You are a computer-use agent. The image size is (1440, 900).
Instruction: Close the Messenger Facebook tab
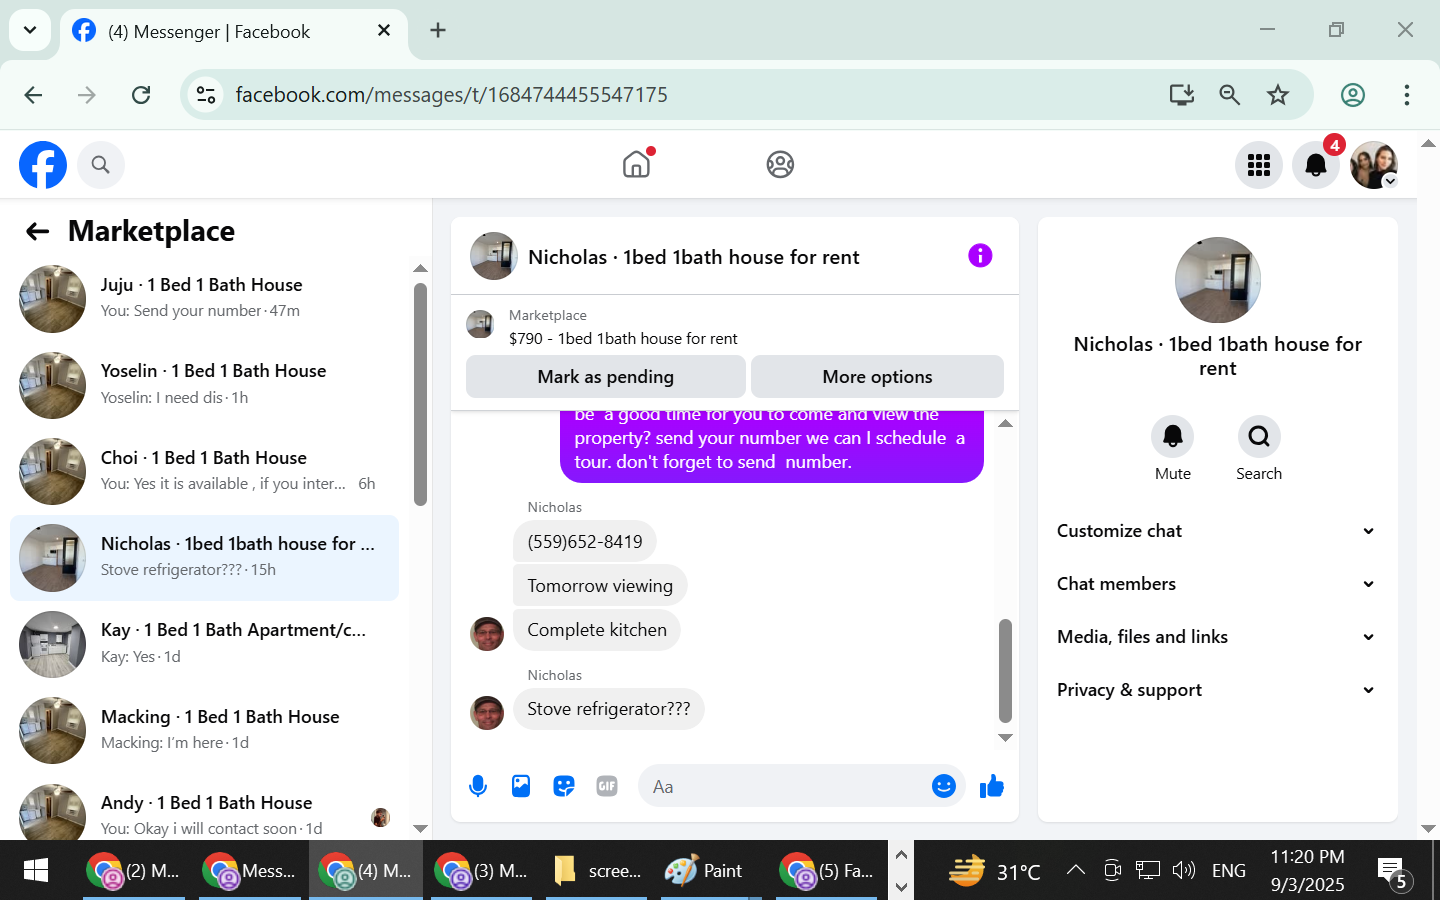384,31
